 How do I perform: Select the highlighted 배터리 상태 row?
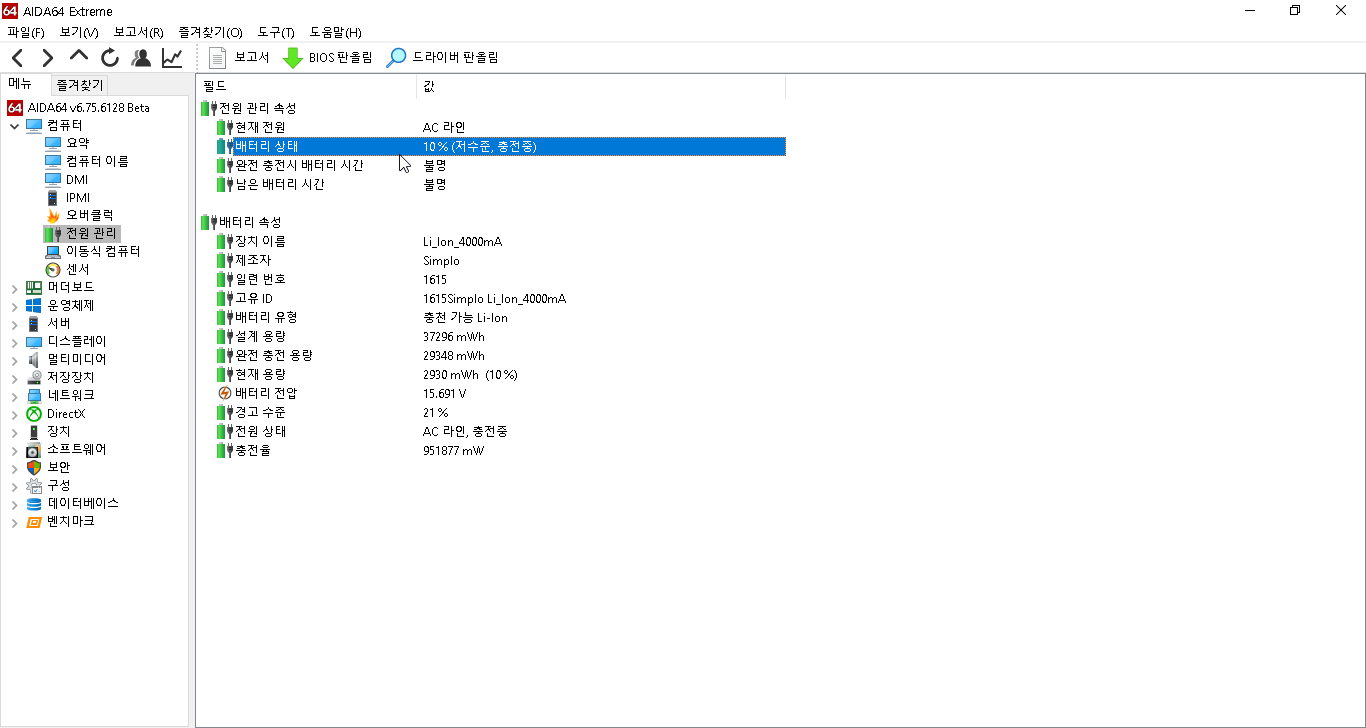(500, 146)
